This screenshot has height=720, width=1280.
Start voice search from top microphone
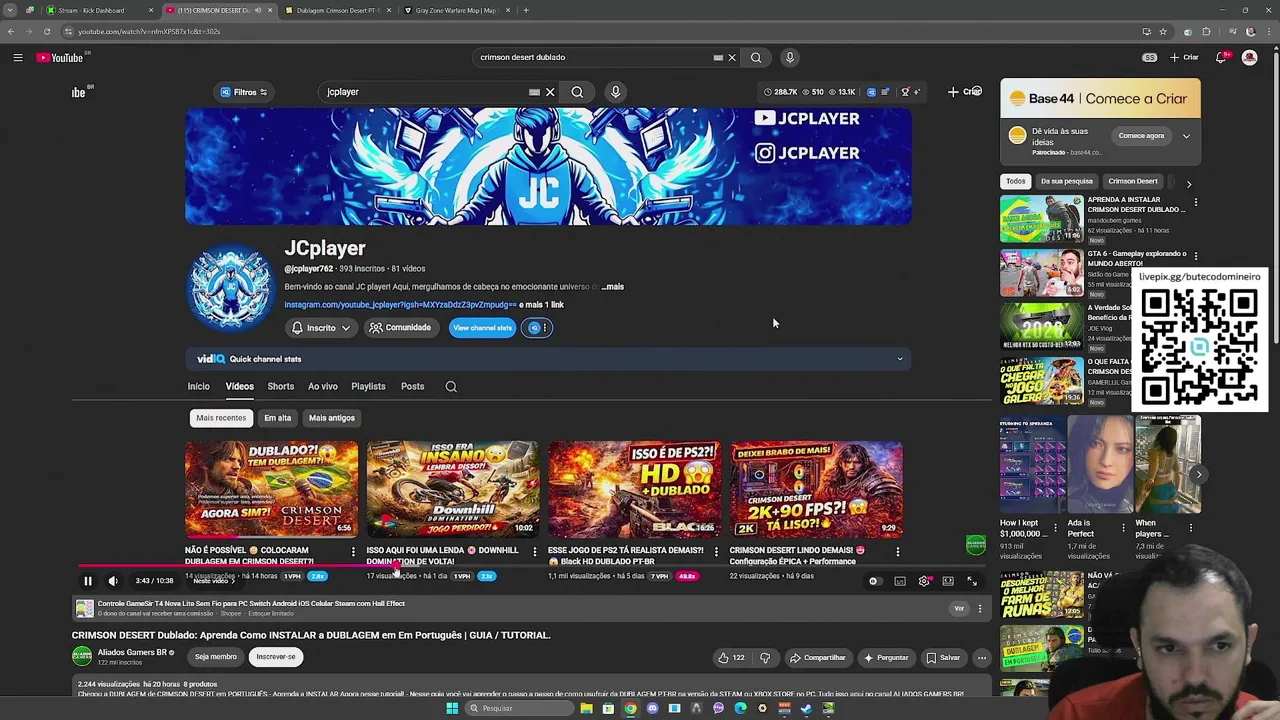[790, 58]
